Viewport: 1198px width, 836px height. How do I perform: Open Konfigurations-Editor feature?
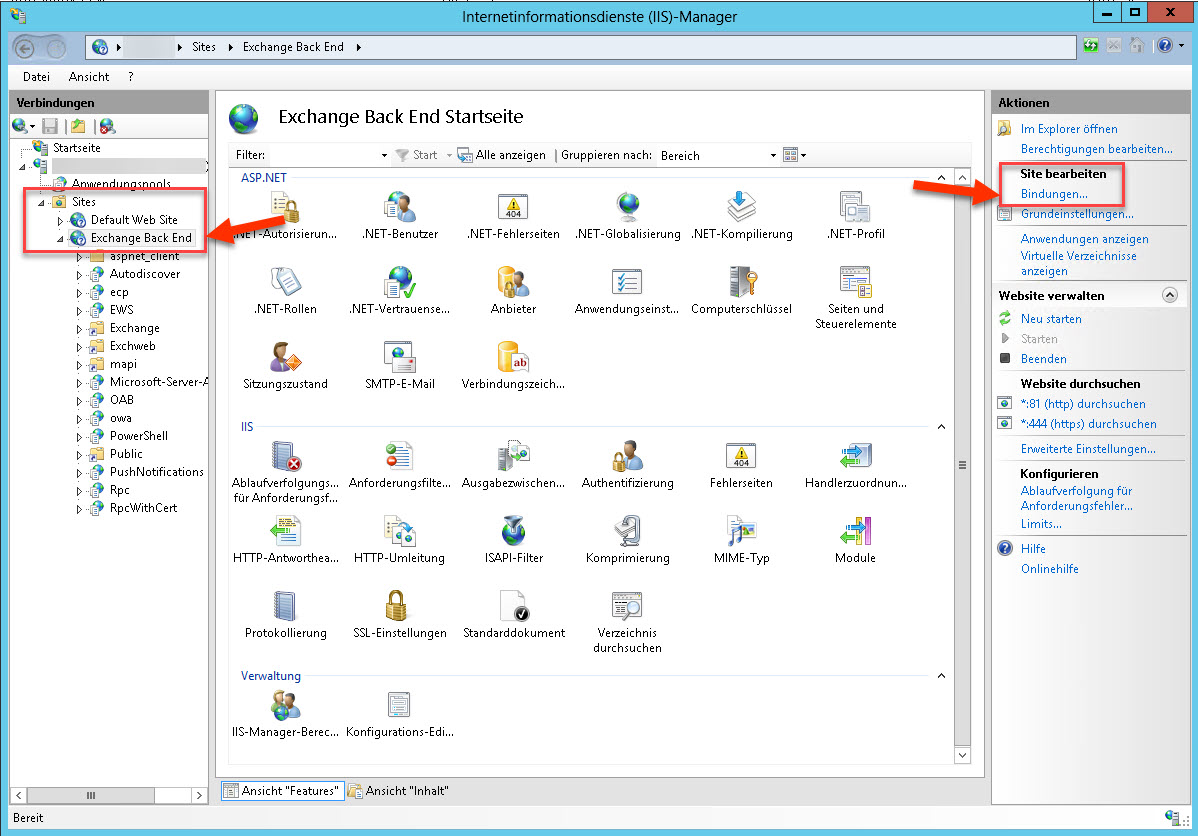400,714
